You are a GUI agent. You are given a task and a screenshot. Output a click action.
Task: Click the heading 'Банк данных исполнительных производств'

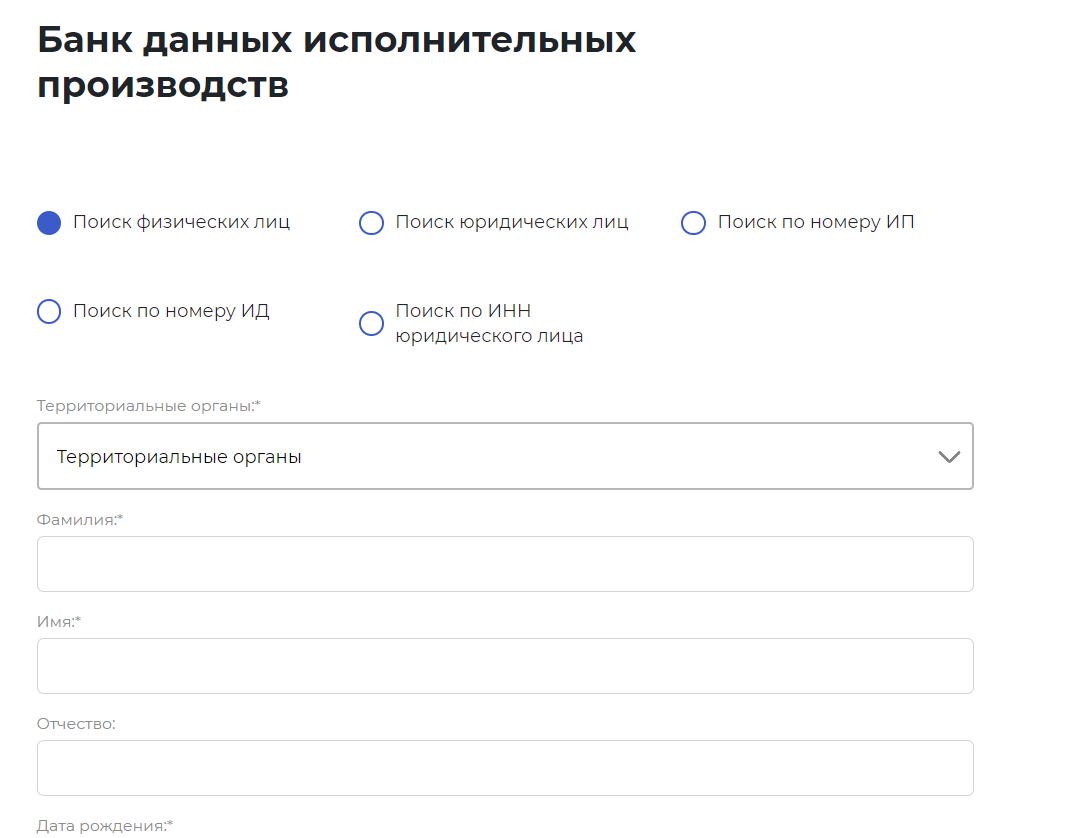(336, 62)
